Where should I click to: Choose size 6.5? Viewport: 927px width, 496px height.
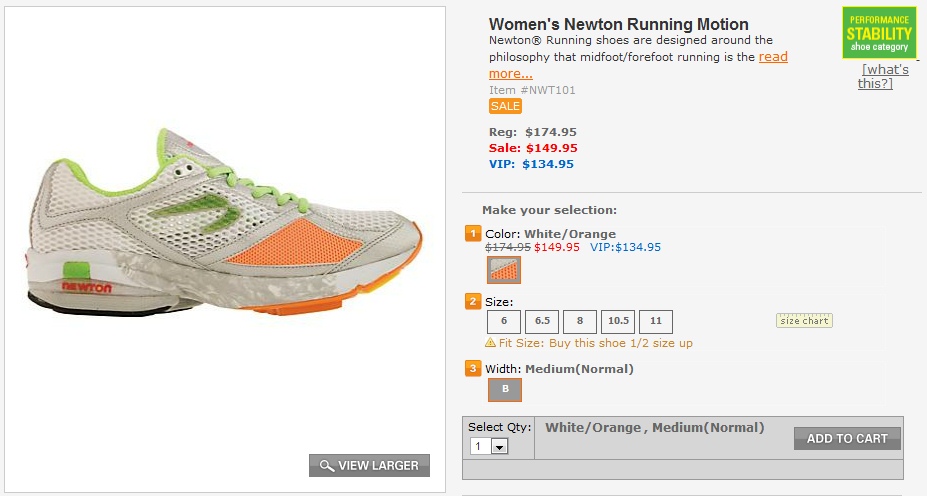(x=542, y=322)
